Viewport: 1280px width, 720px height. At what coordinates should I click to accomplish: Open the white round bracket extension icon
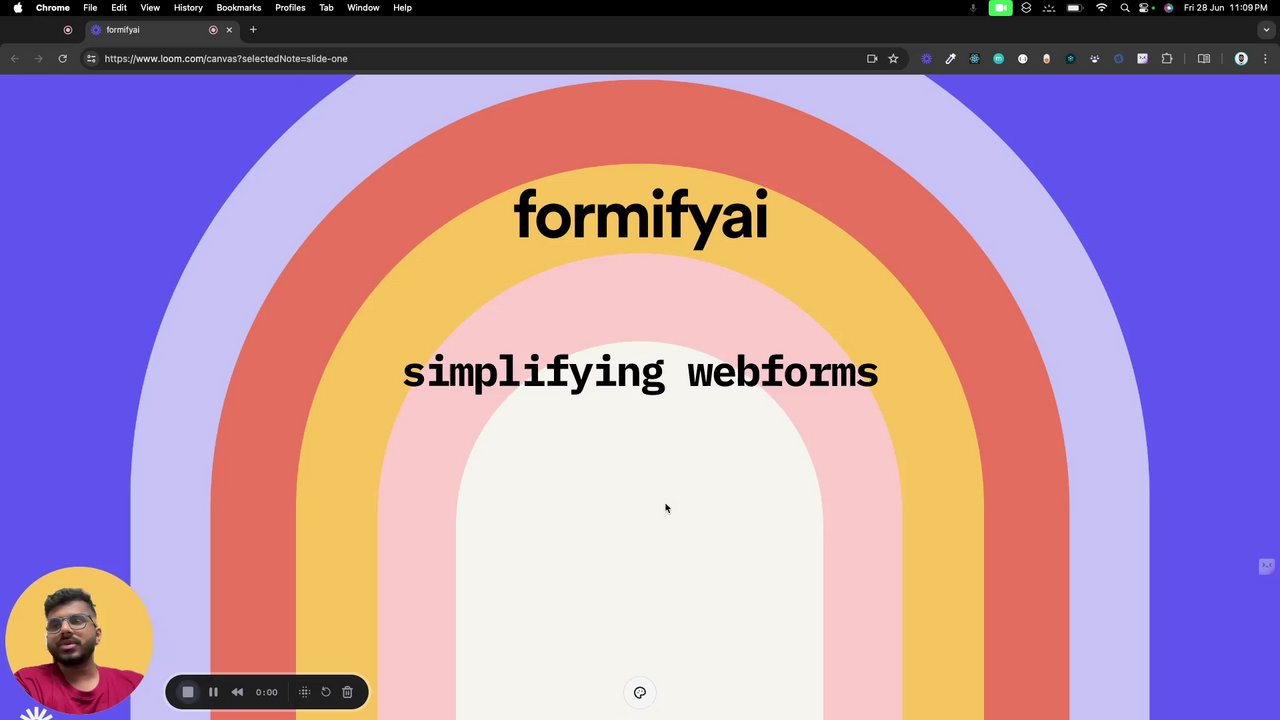click(1022, 59)
